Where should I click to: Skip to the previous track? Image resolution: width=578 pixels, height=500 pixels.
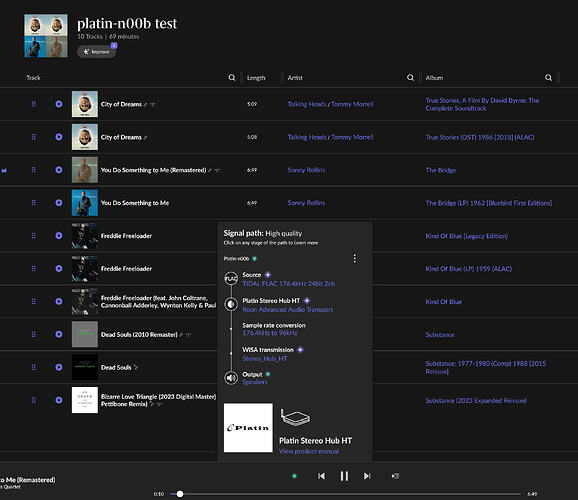click(321, 476)
